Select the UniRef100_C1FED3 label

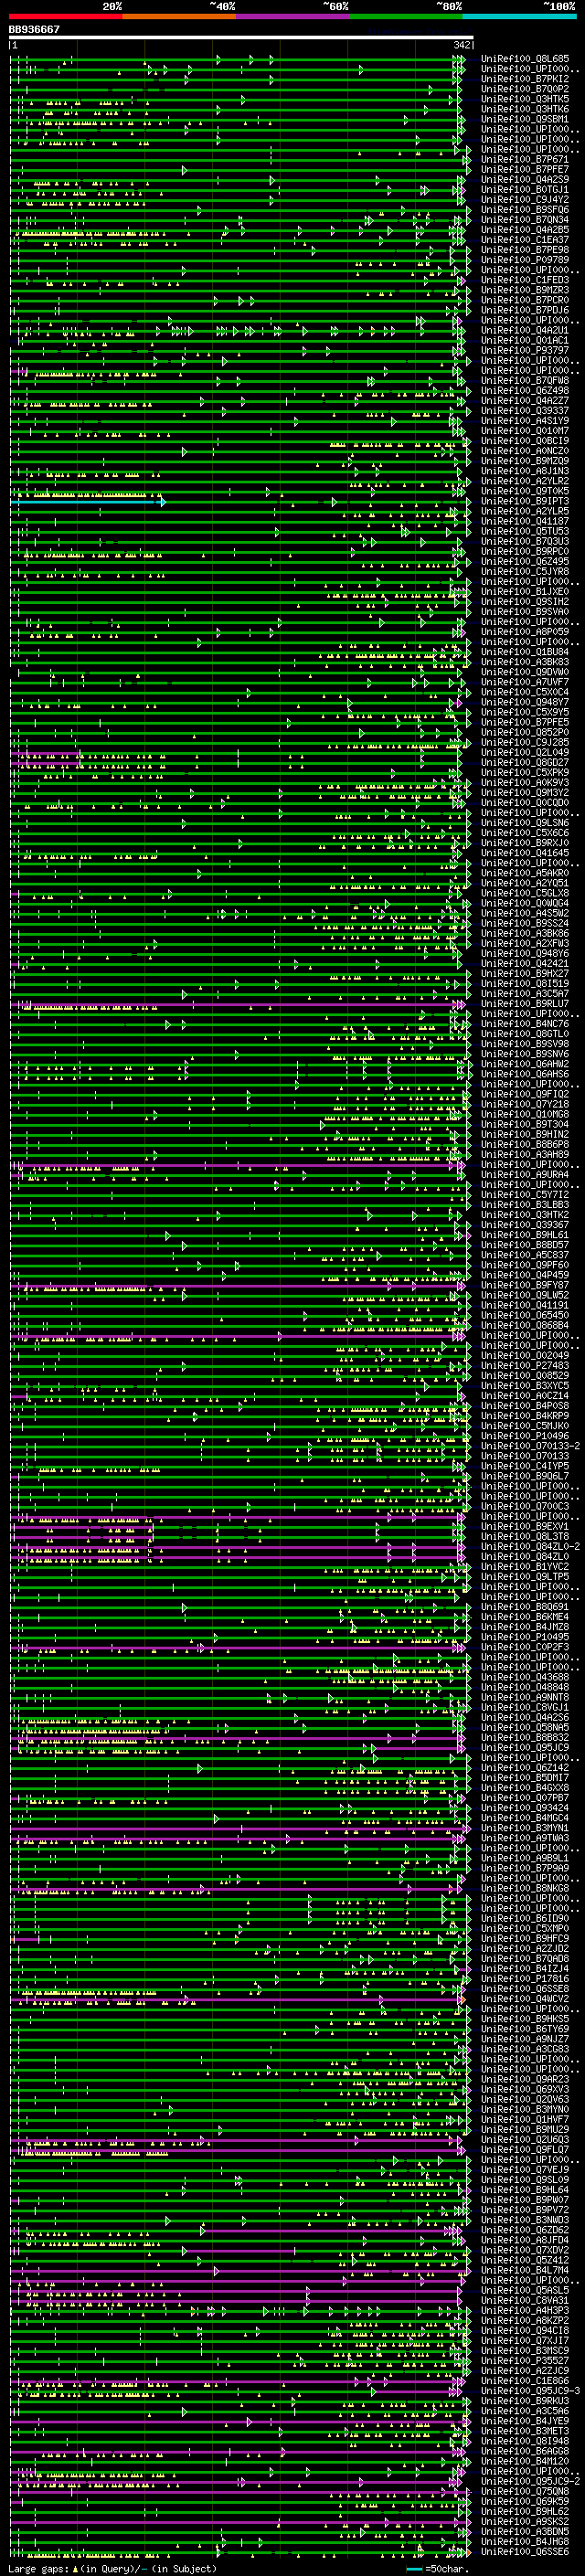click(524, 280)
